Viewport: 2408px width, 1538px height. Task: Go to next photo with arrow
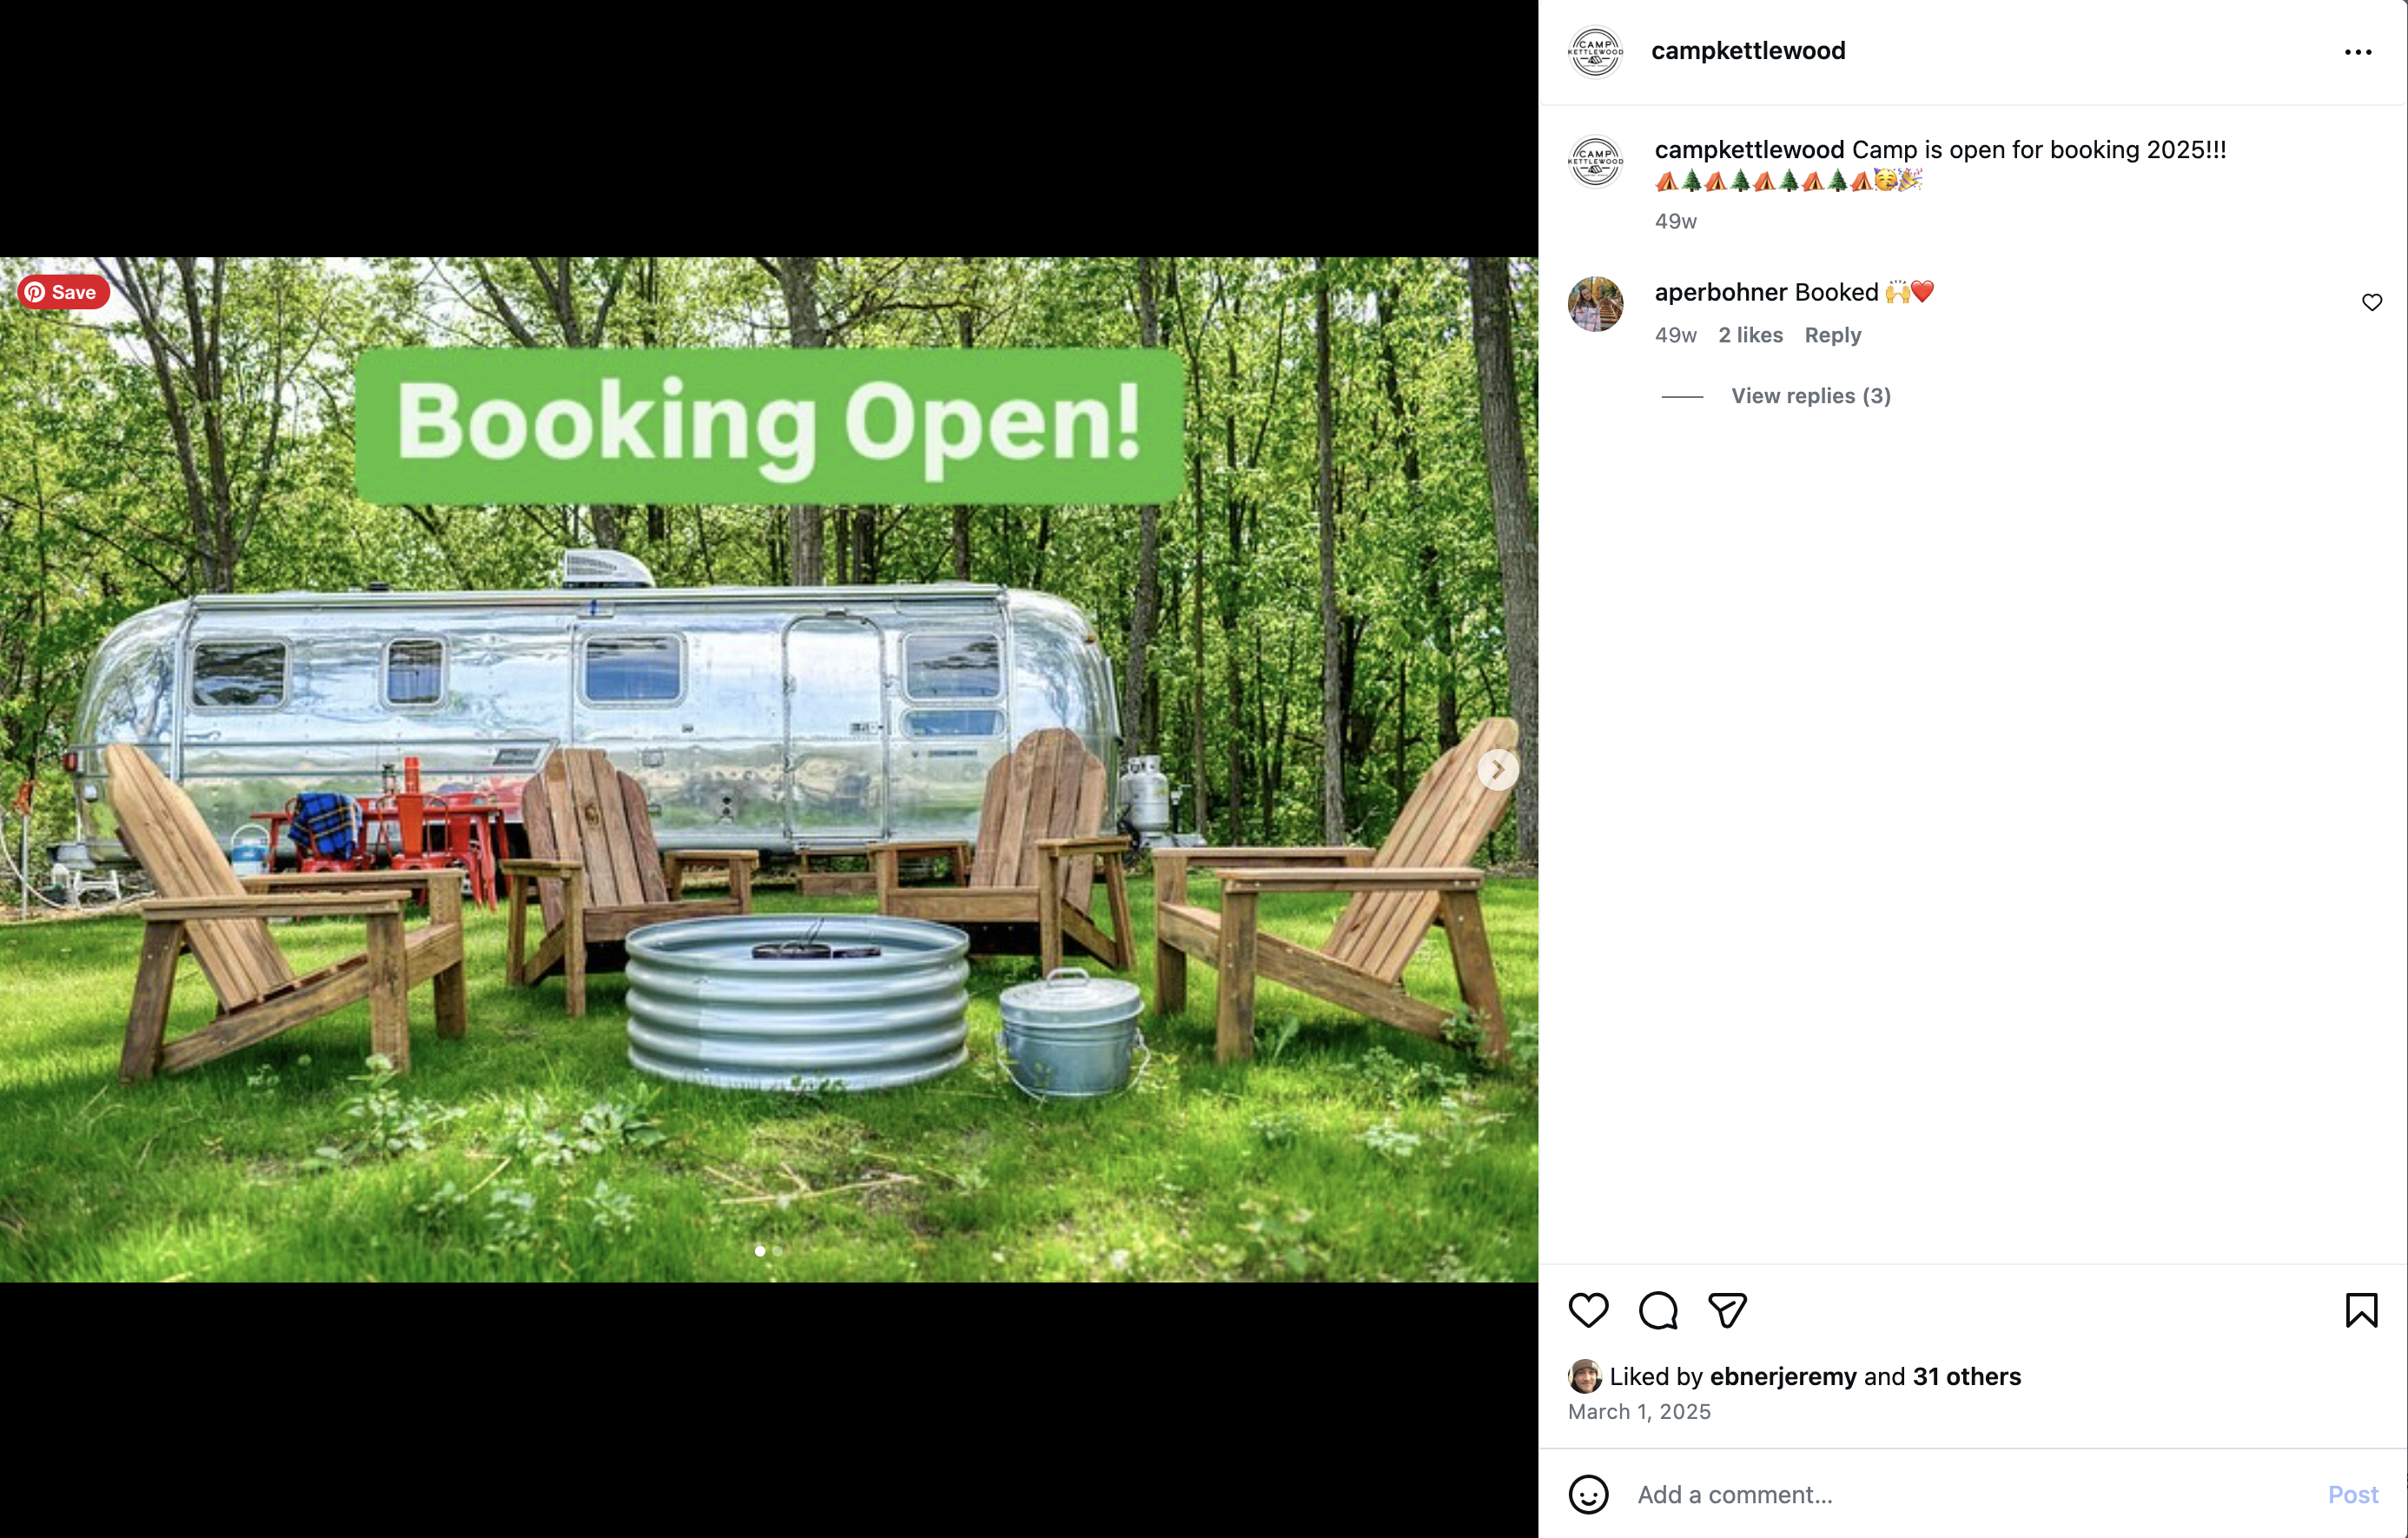pyautogui.click(x=1498, y=770)
